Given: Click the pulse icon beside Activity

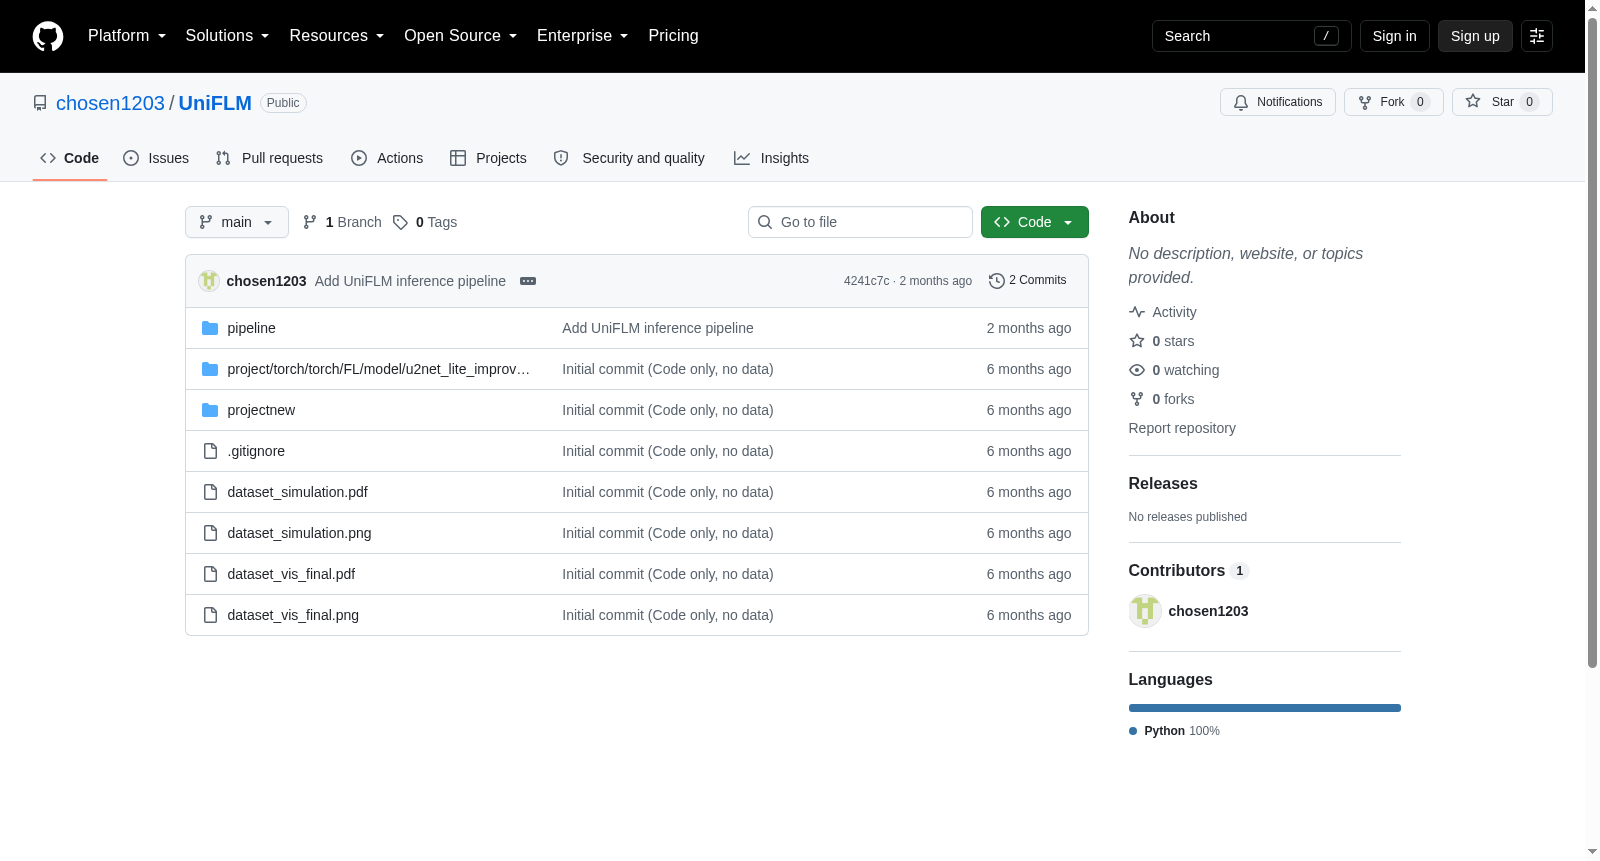Looking at the screenshot, I should [1137, 312].
